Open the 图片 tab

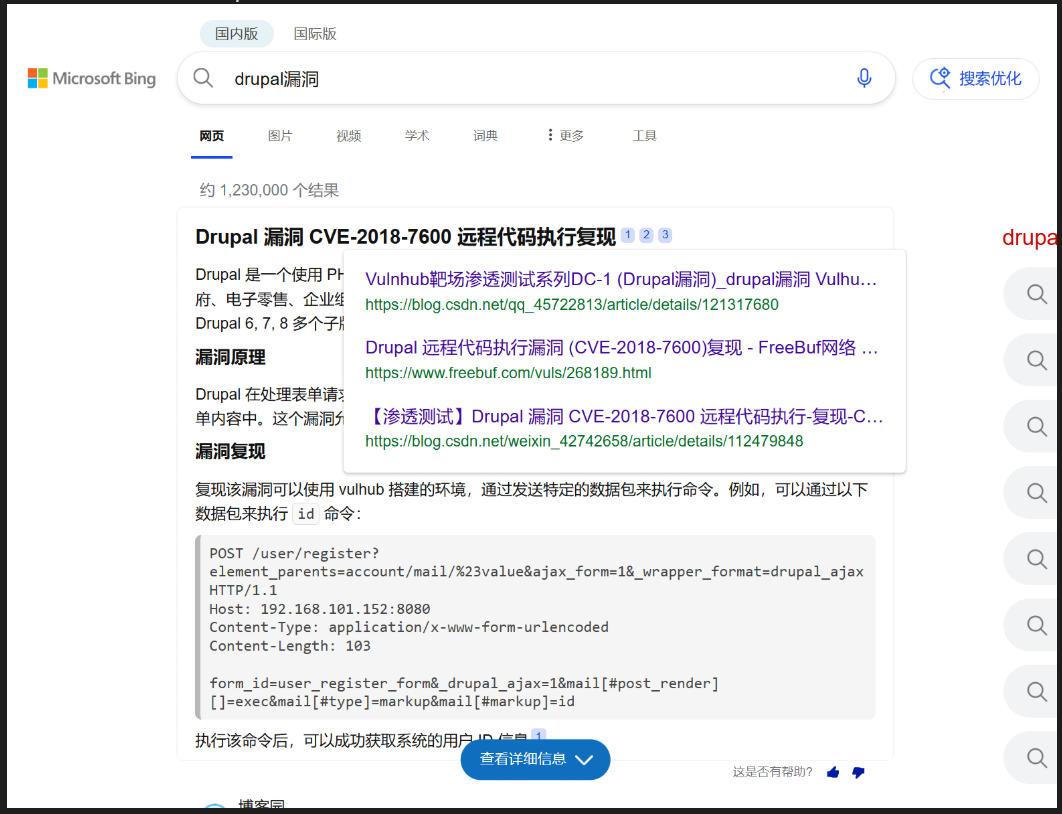tap(280, 136)
